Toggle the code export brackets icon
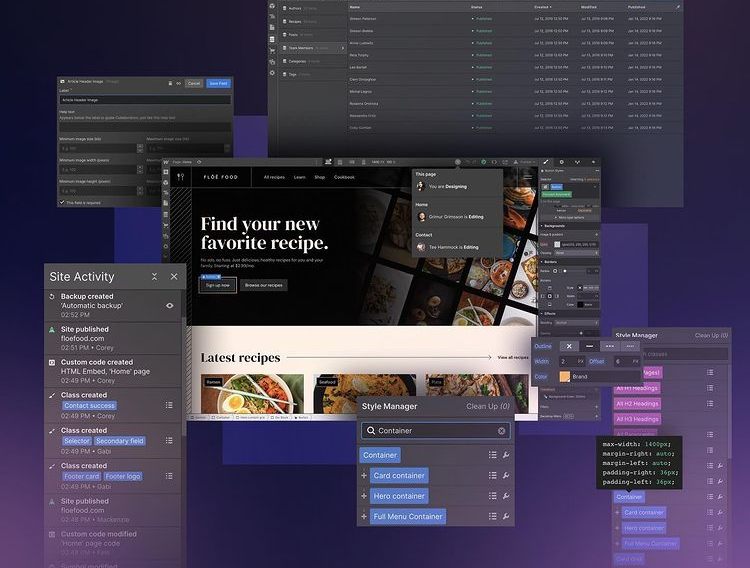Image resolution: width=750 pixels, height=568 pixels. click(x=495, y=162)
